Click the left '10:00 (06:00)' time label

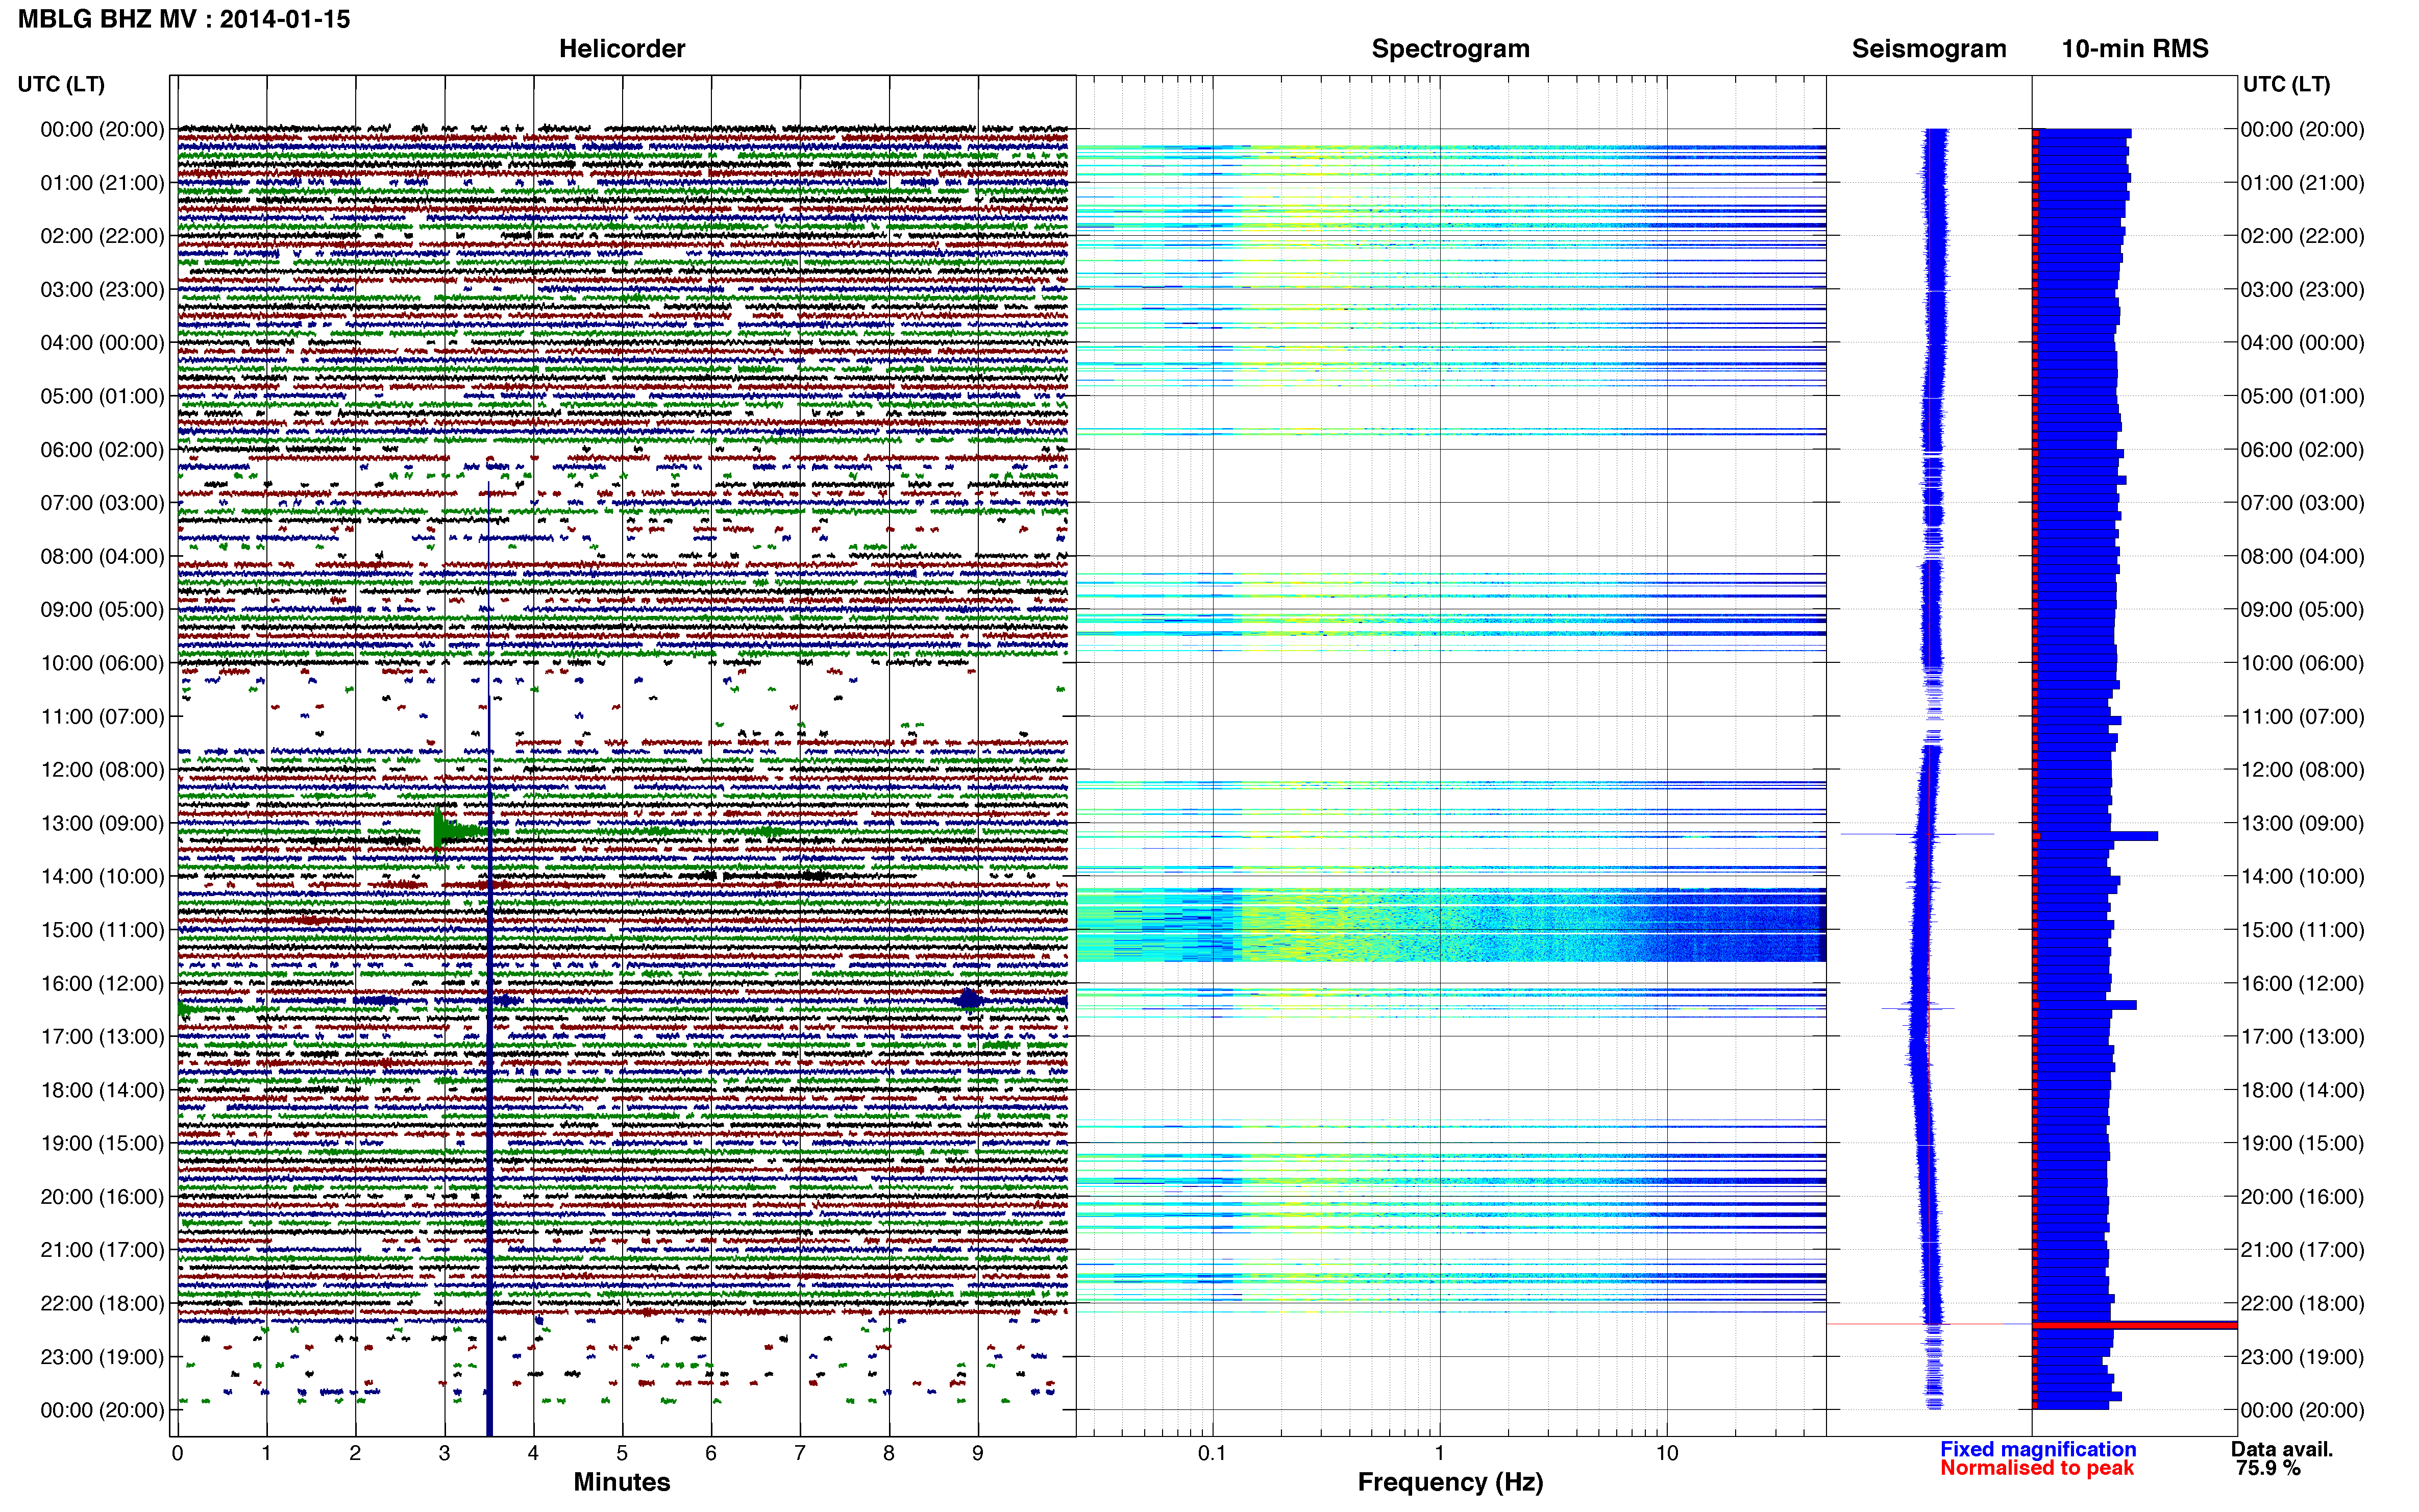click(x=102, y=663)
